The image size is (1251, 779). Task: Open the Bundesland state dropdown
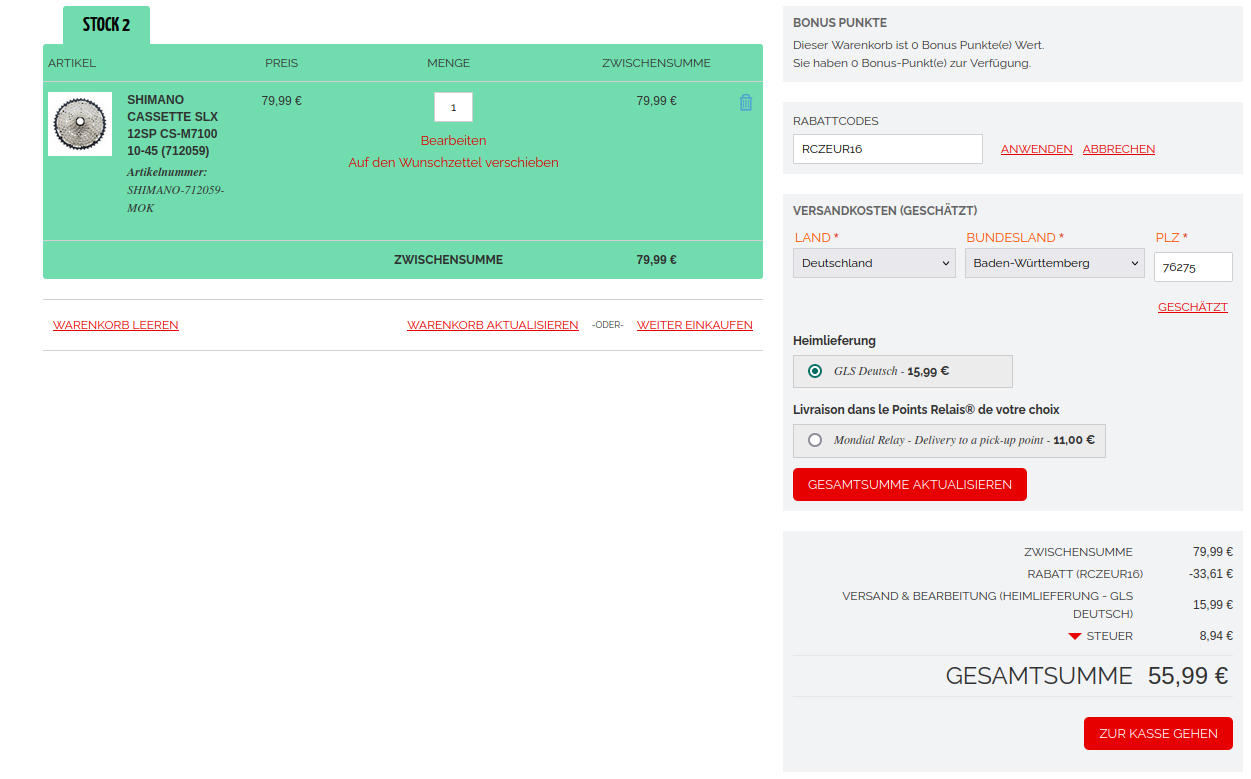pos(1054,263)
